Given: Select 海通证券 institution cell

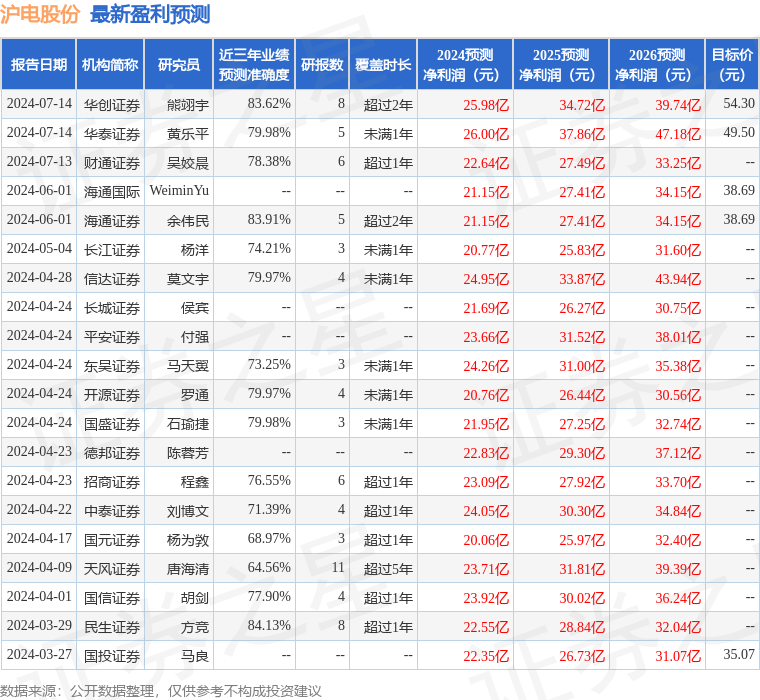Looking at the screenshot, I should coord(112,221).
